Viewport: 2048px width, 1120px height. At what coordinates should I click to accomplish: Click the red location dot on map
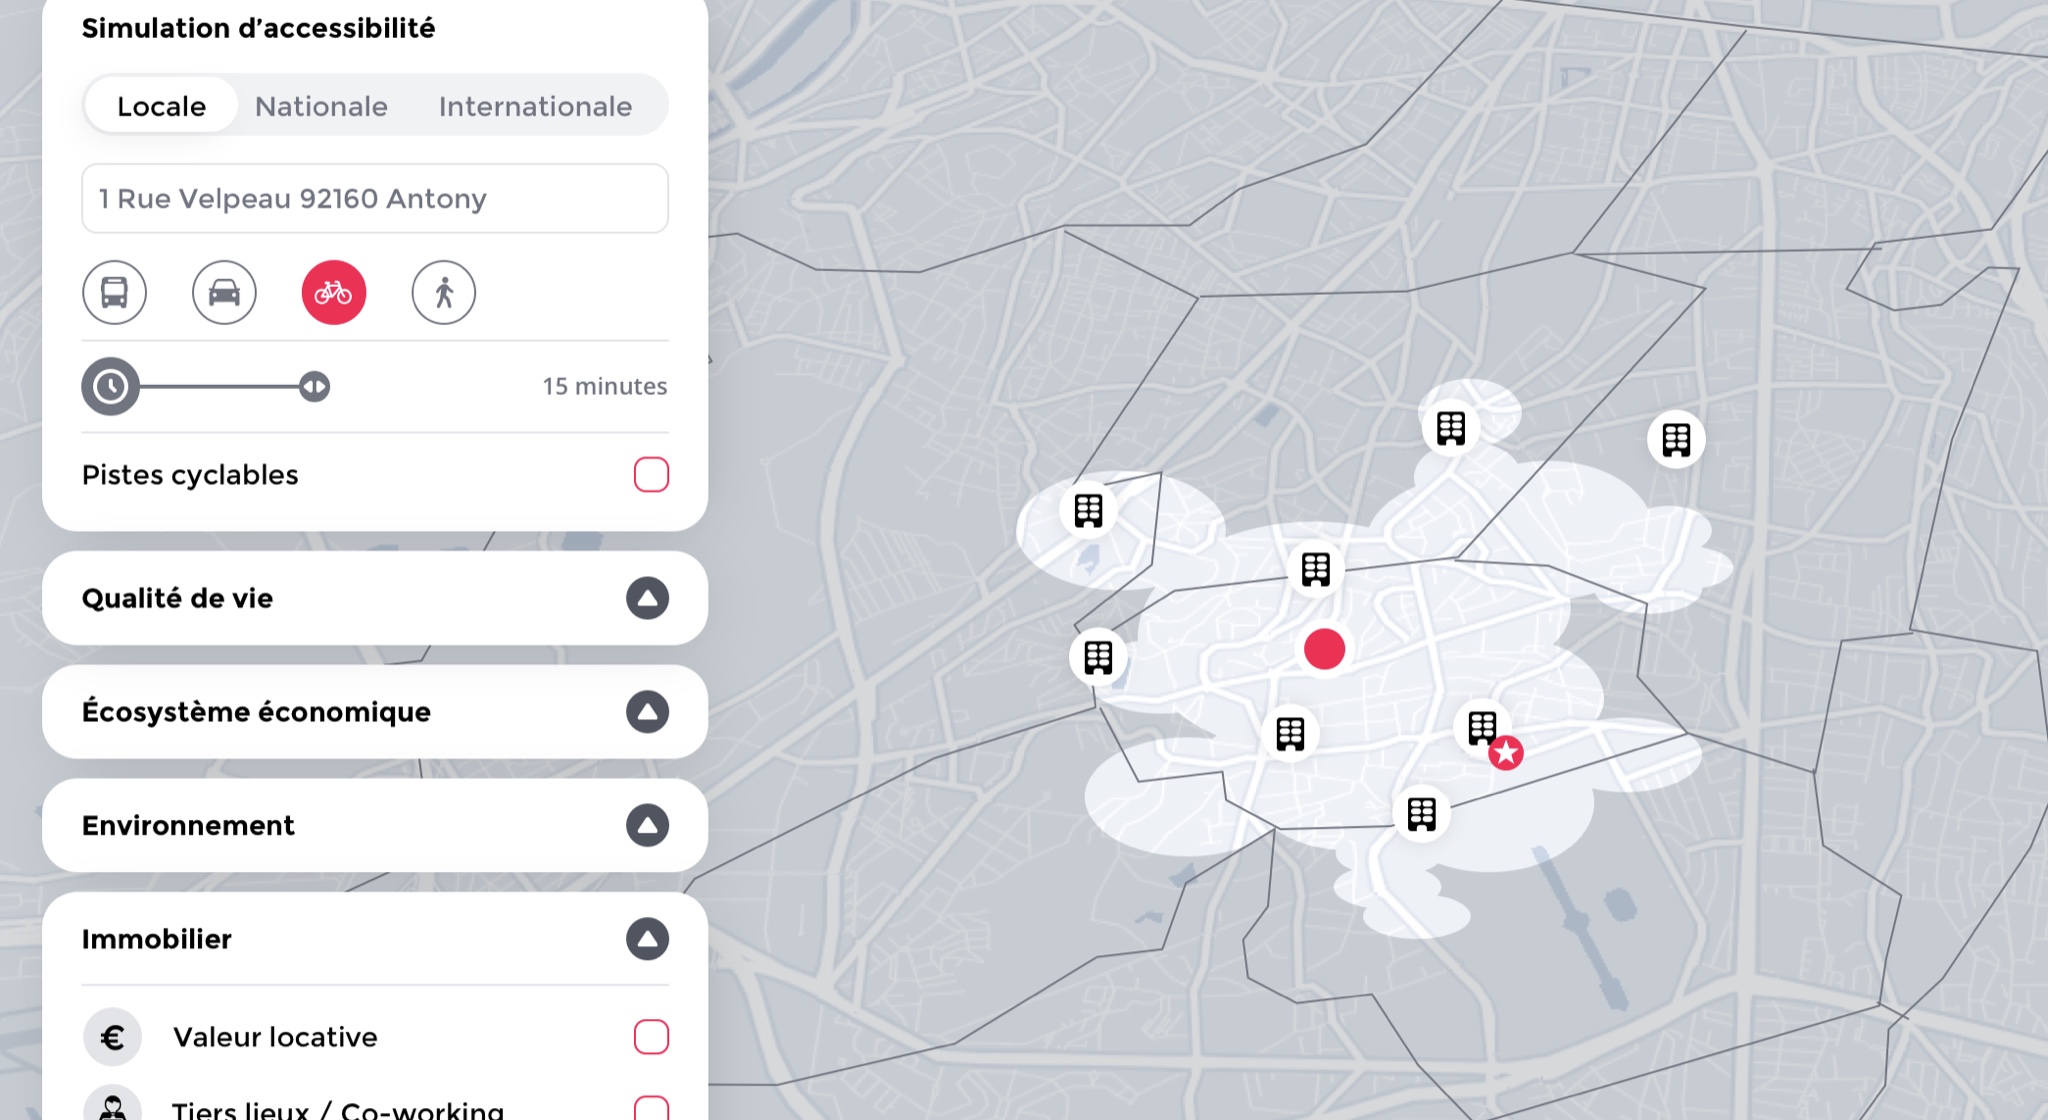[1324, 649]
